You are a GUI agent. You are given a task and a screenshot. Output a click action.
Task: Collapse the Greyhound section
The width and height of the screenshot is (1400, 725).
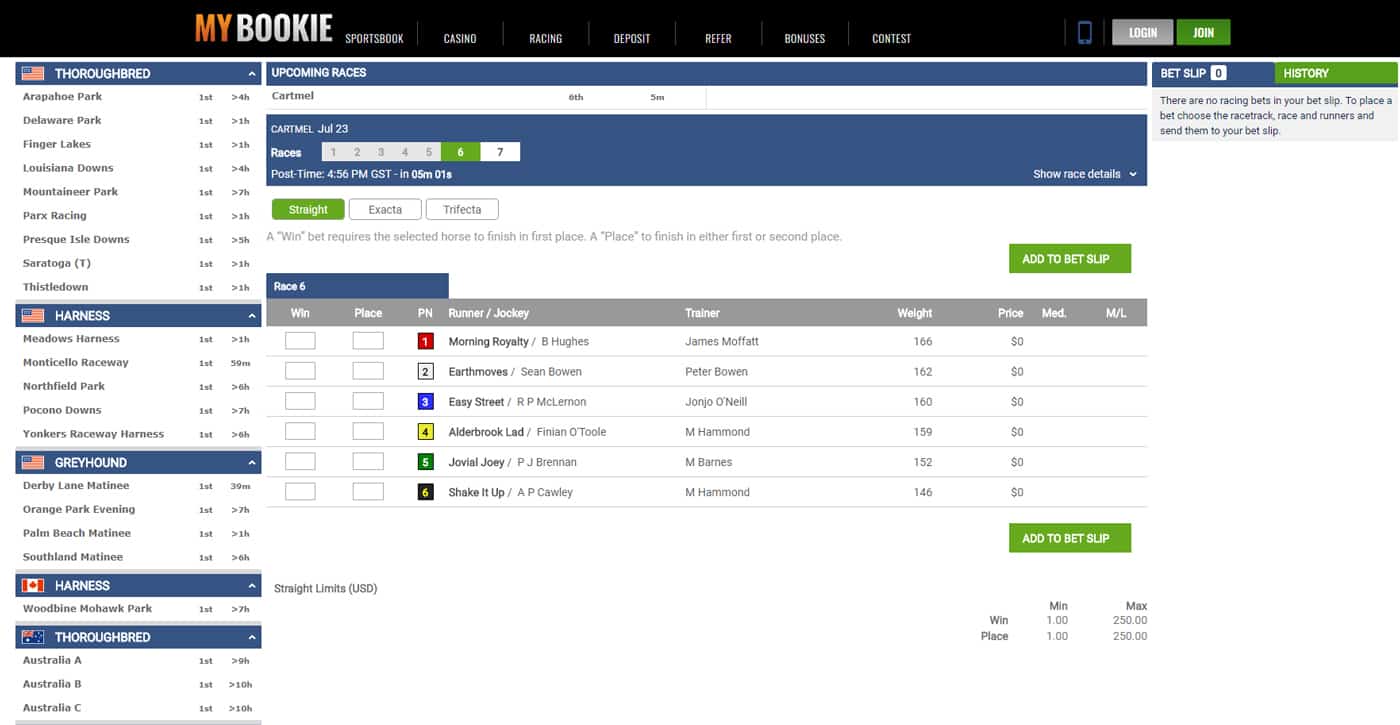point(252,463)
